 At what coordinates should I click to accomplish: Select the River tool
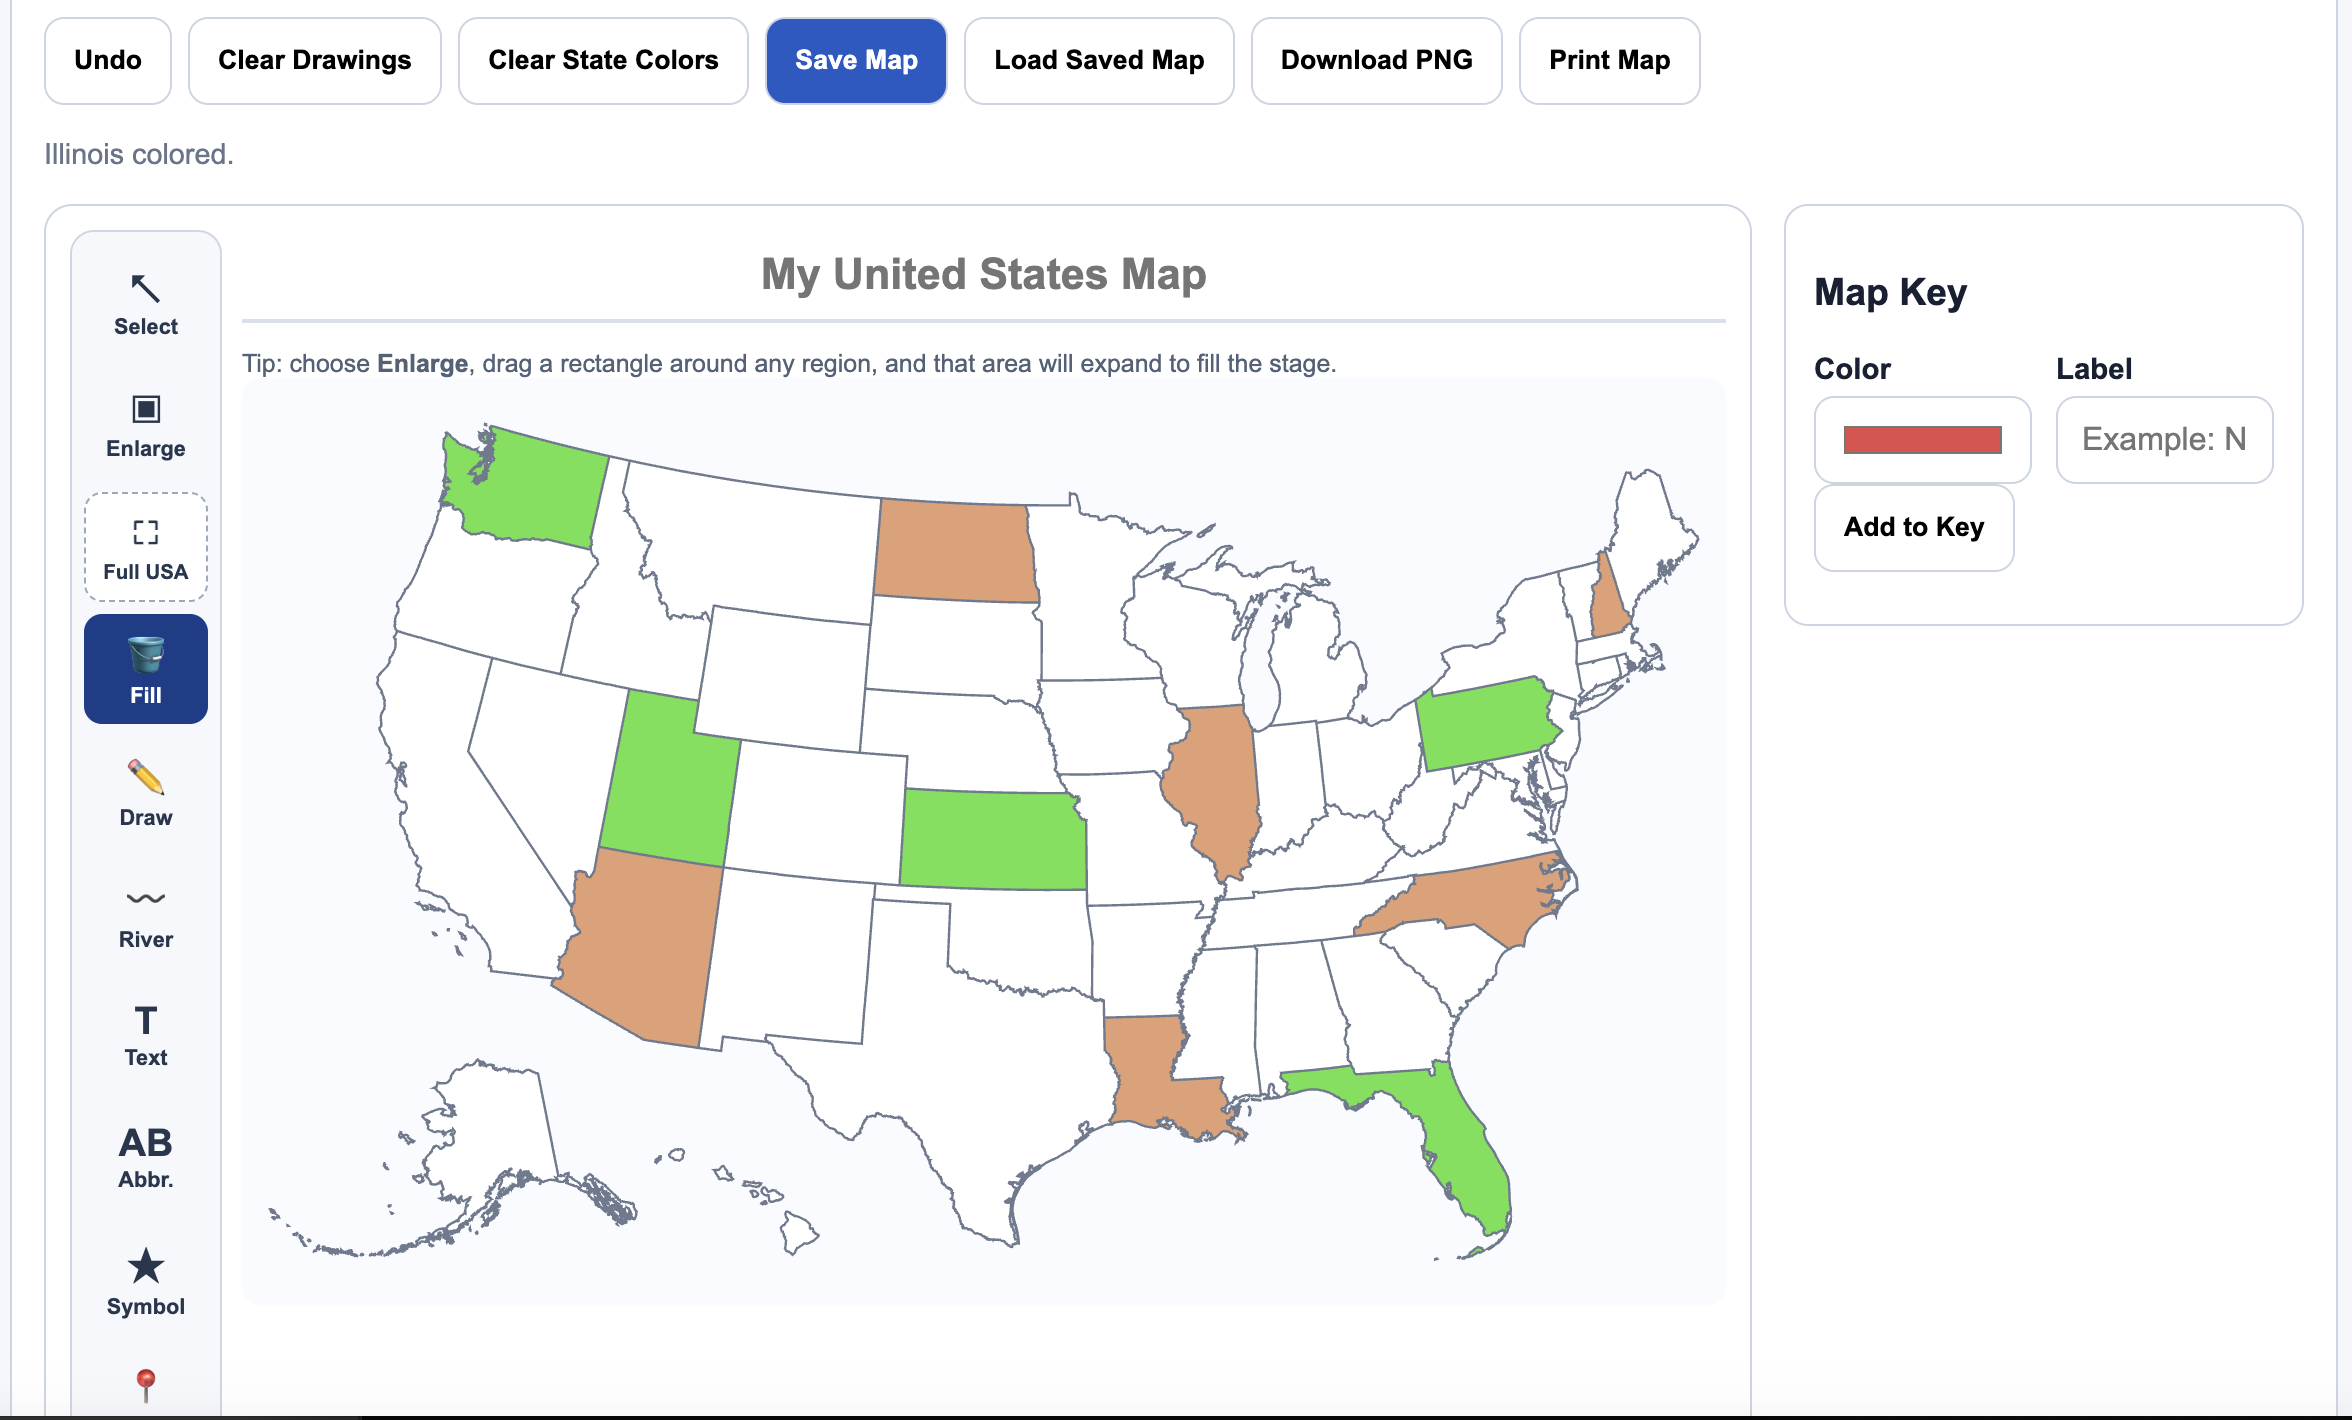point(146,915)
